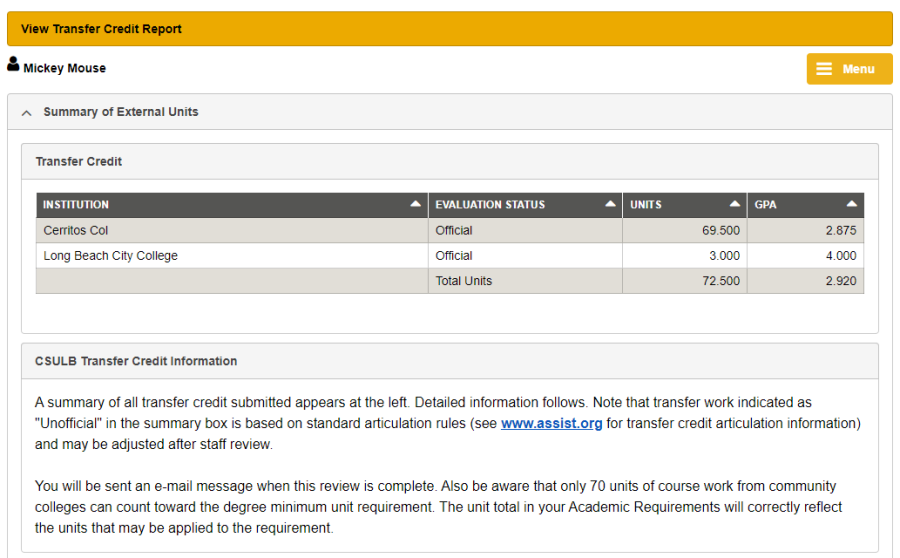Image resolution: width=900 pixels, height=558 pixels.
Task: Click the 2.875 GPA value
Action: pos(841,230)
